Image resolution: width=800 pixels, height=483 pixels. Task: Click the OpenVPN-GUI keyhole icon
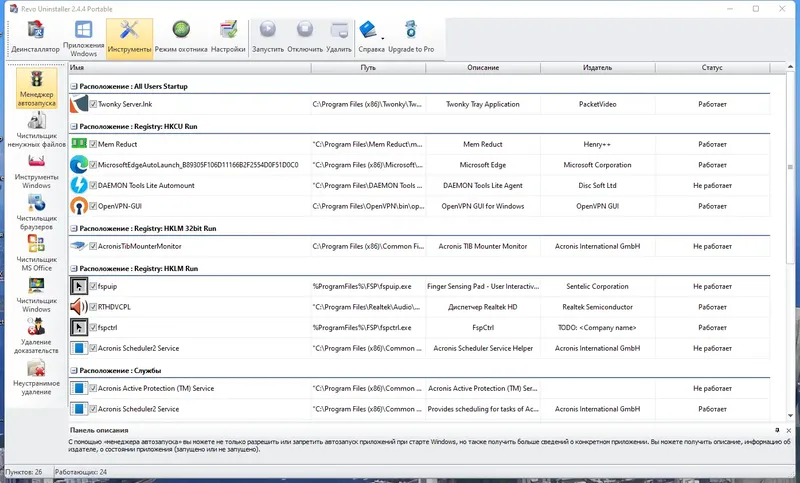79,206
